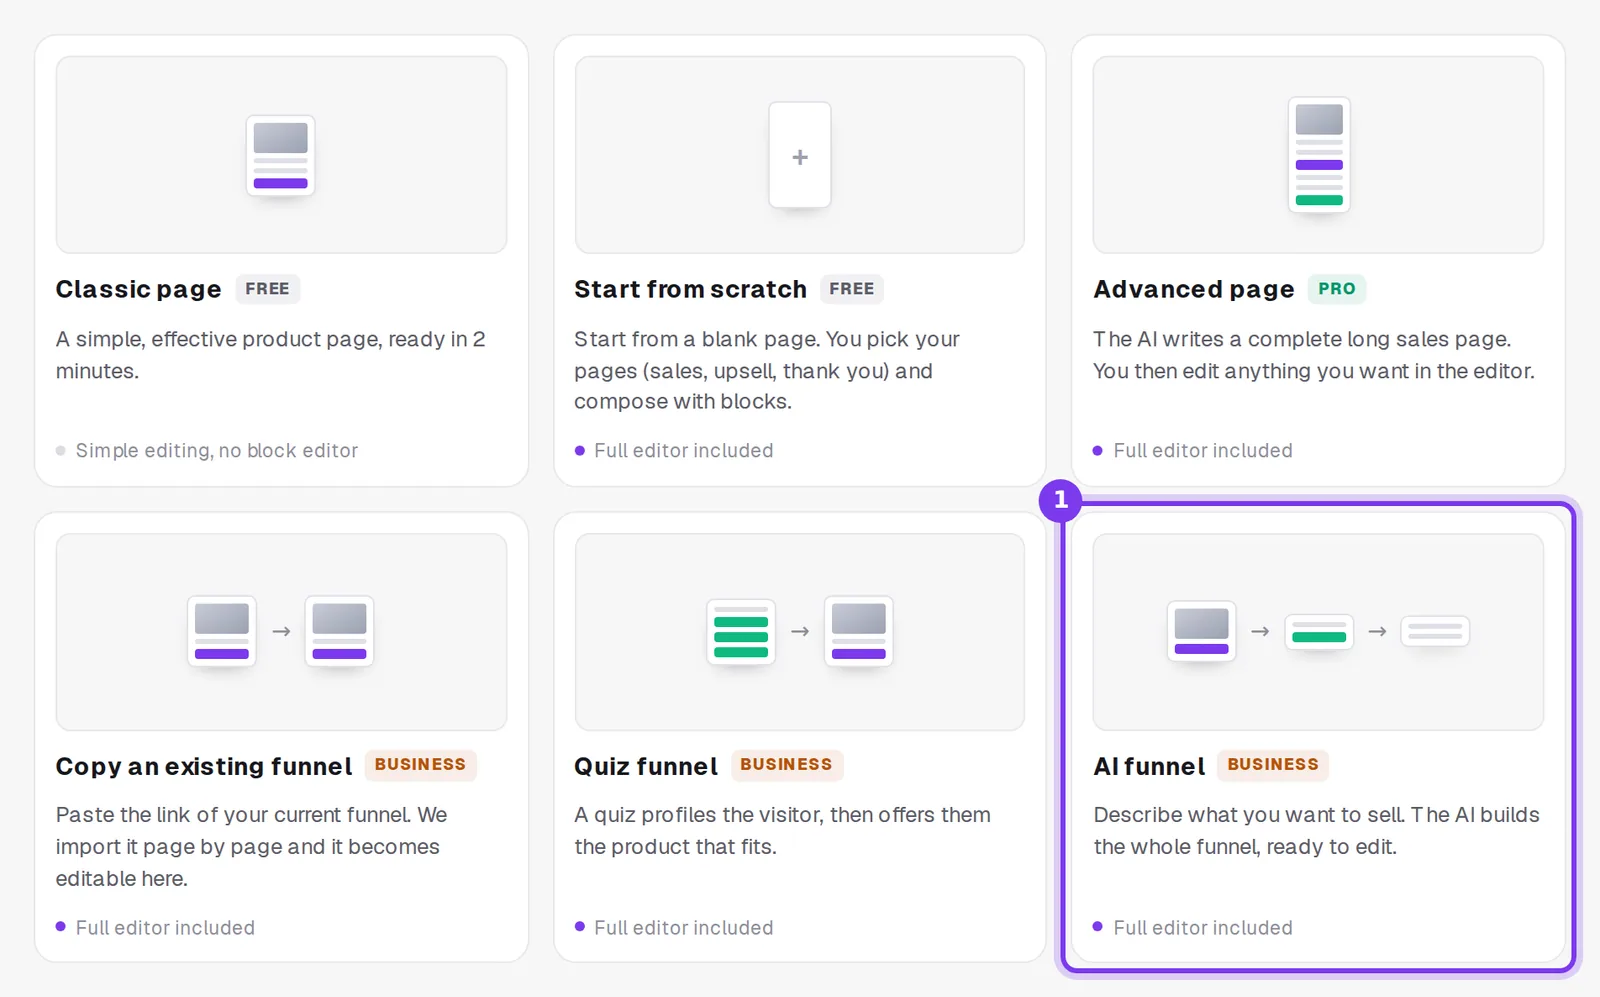The height and width of the screenshot is (997, 1600).
Task: Click "Full editor included" under AI funnel
Action: coord(1203,928)
